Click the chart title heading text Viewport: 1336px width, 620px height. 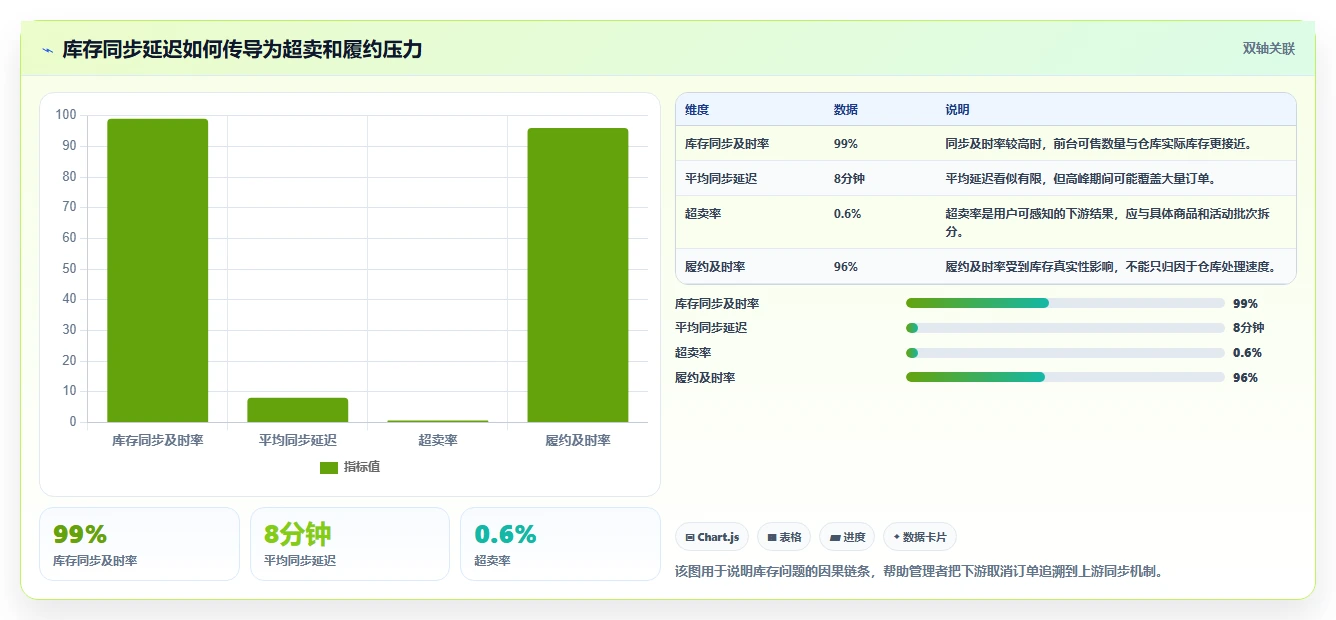[x=243, y=49]
